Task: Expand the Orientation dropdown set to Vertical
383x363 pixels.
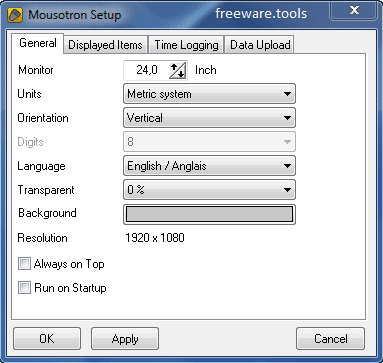Action: click(209, 118)
